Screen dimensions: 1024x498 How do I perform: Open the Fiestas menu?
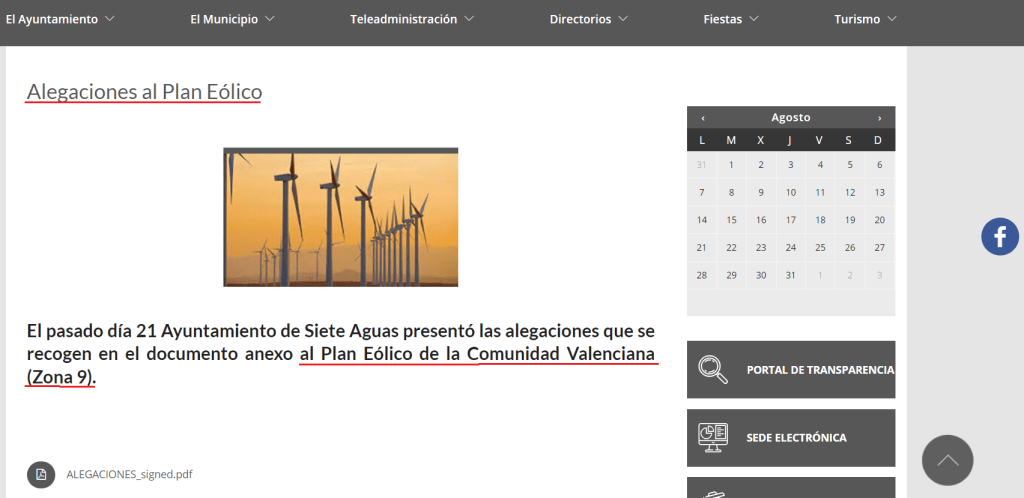click(x=730, y=19)
